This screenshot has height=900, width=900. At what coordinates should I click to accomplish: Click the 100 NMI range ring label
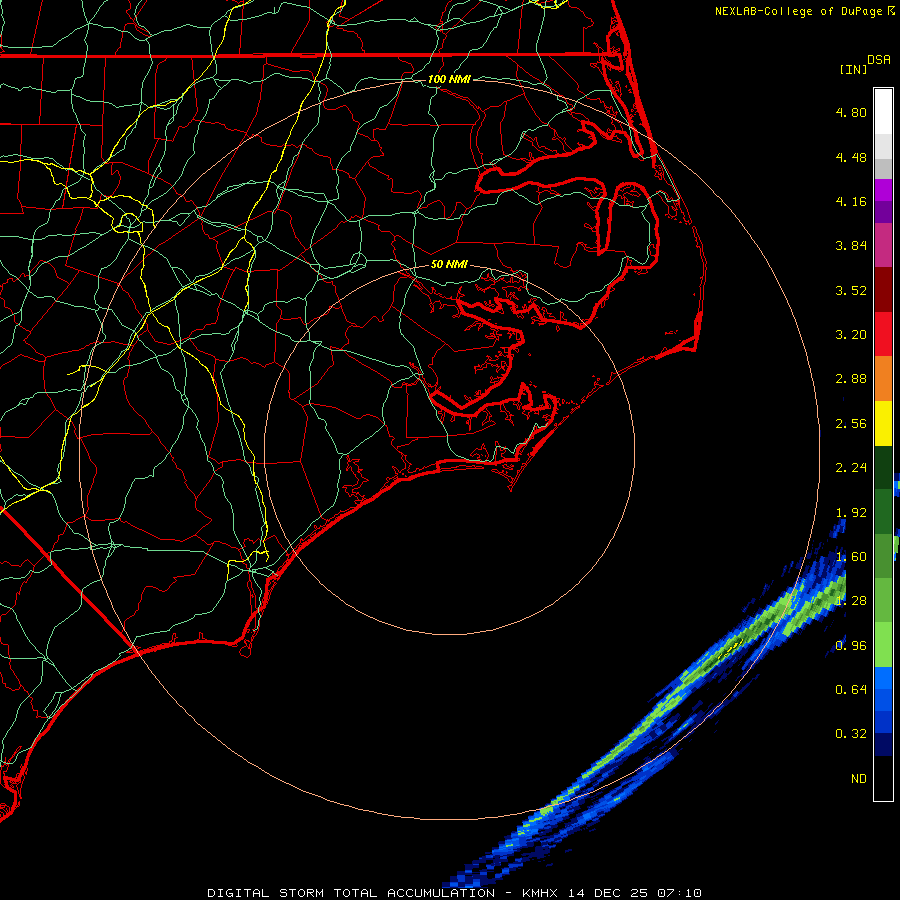click(x=449, y=79)
